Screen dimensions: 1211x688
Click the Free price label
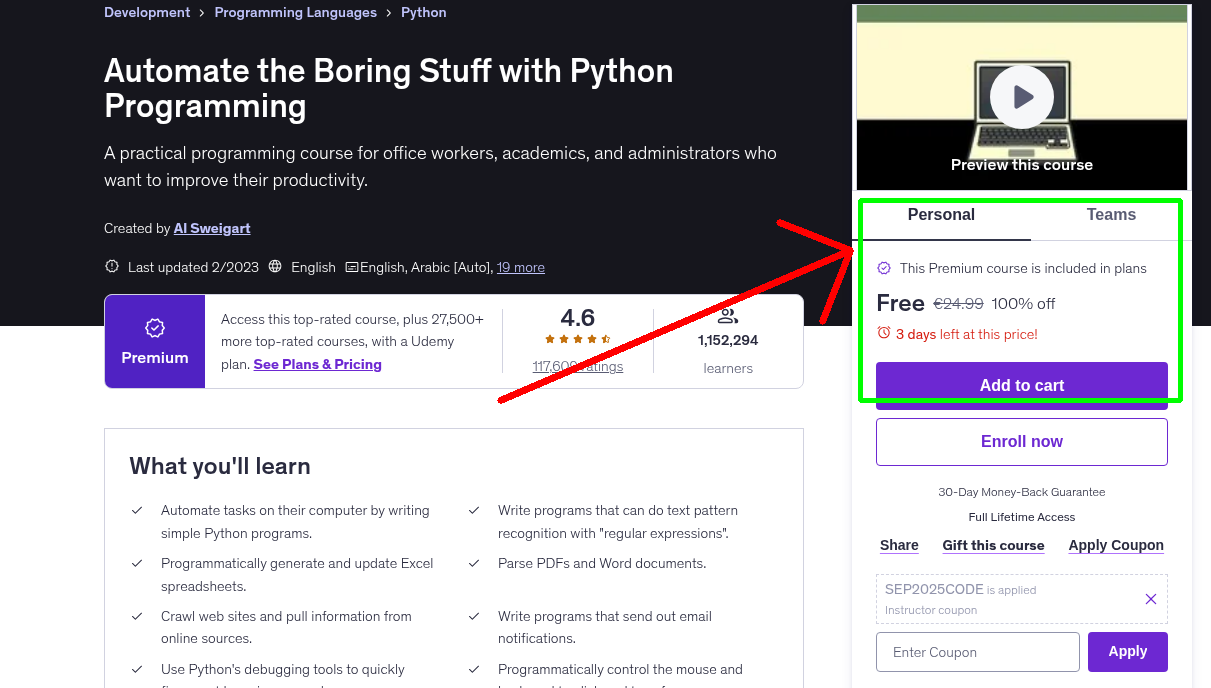point(900,303)
